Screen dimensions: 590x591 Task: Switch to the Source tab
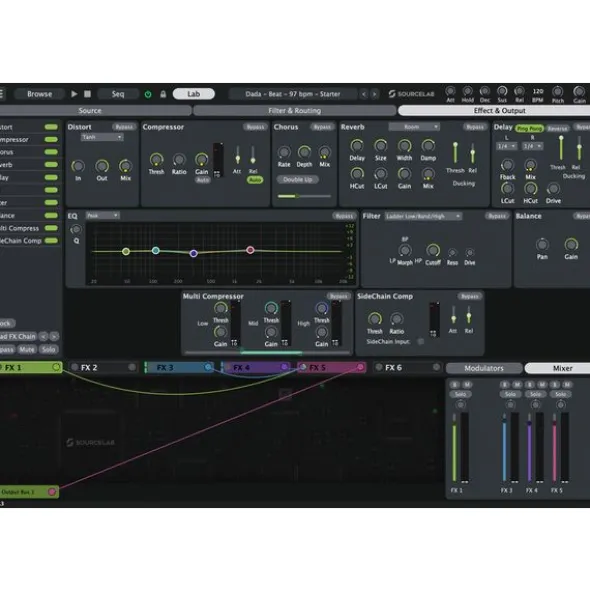pyautogui.click(x=90, y=110)
